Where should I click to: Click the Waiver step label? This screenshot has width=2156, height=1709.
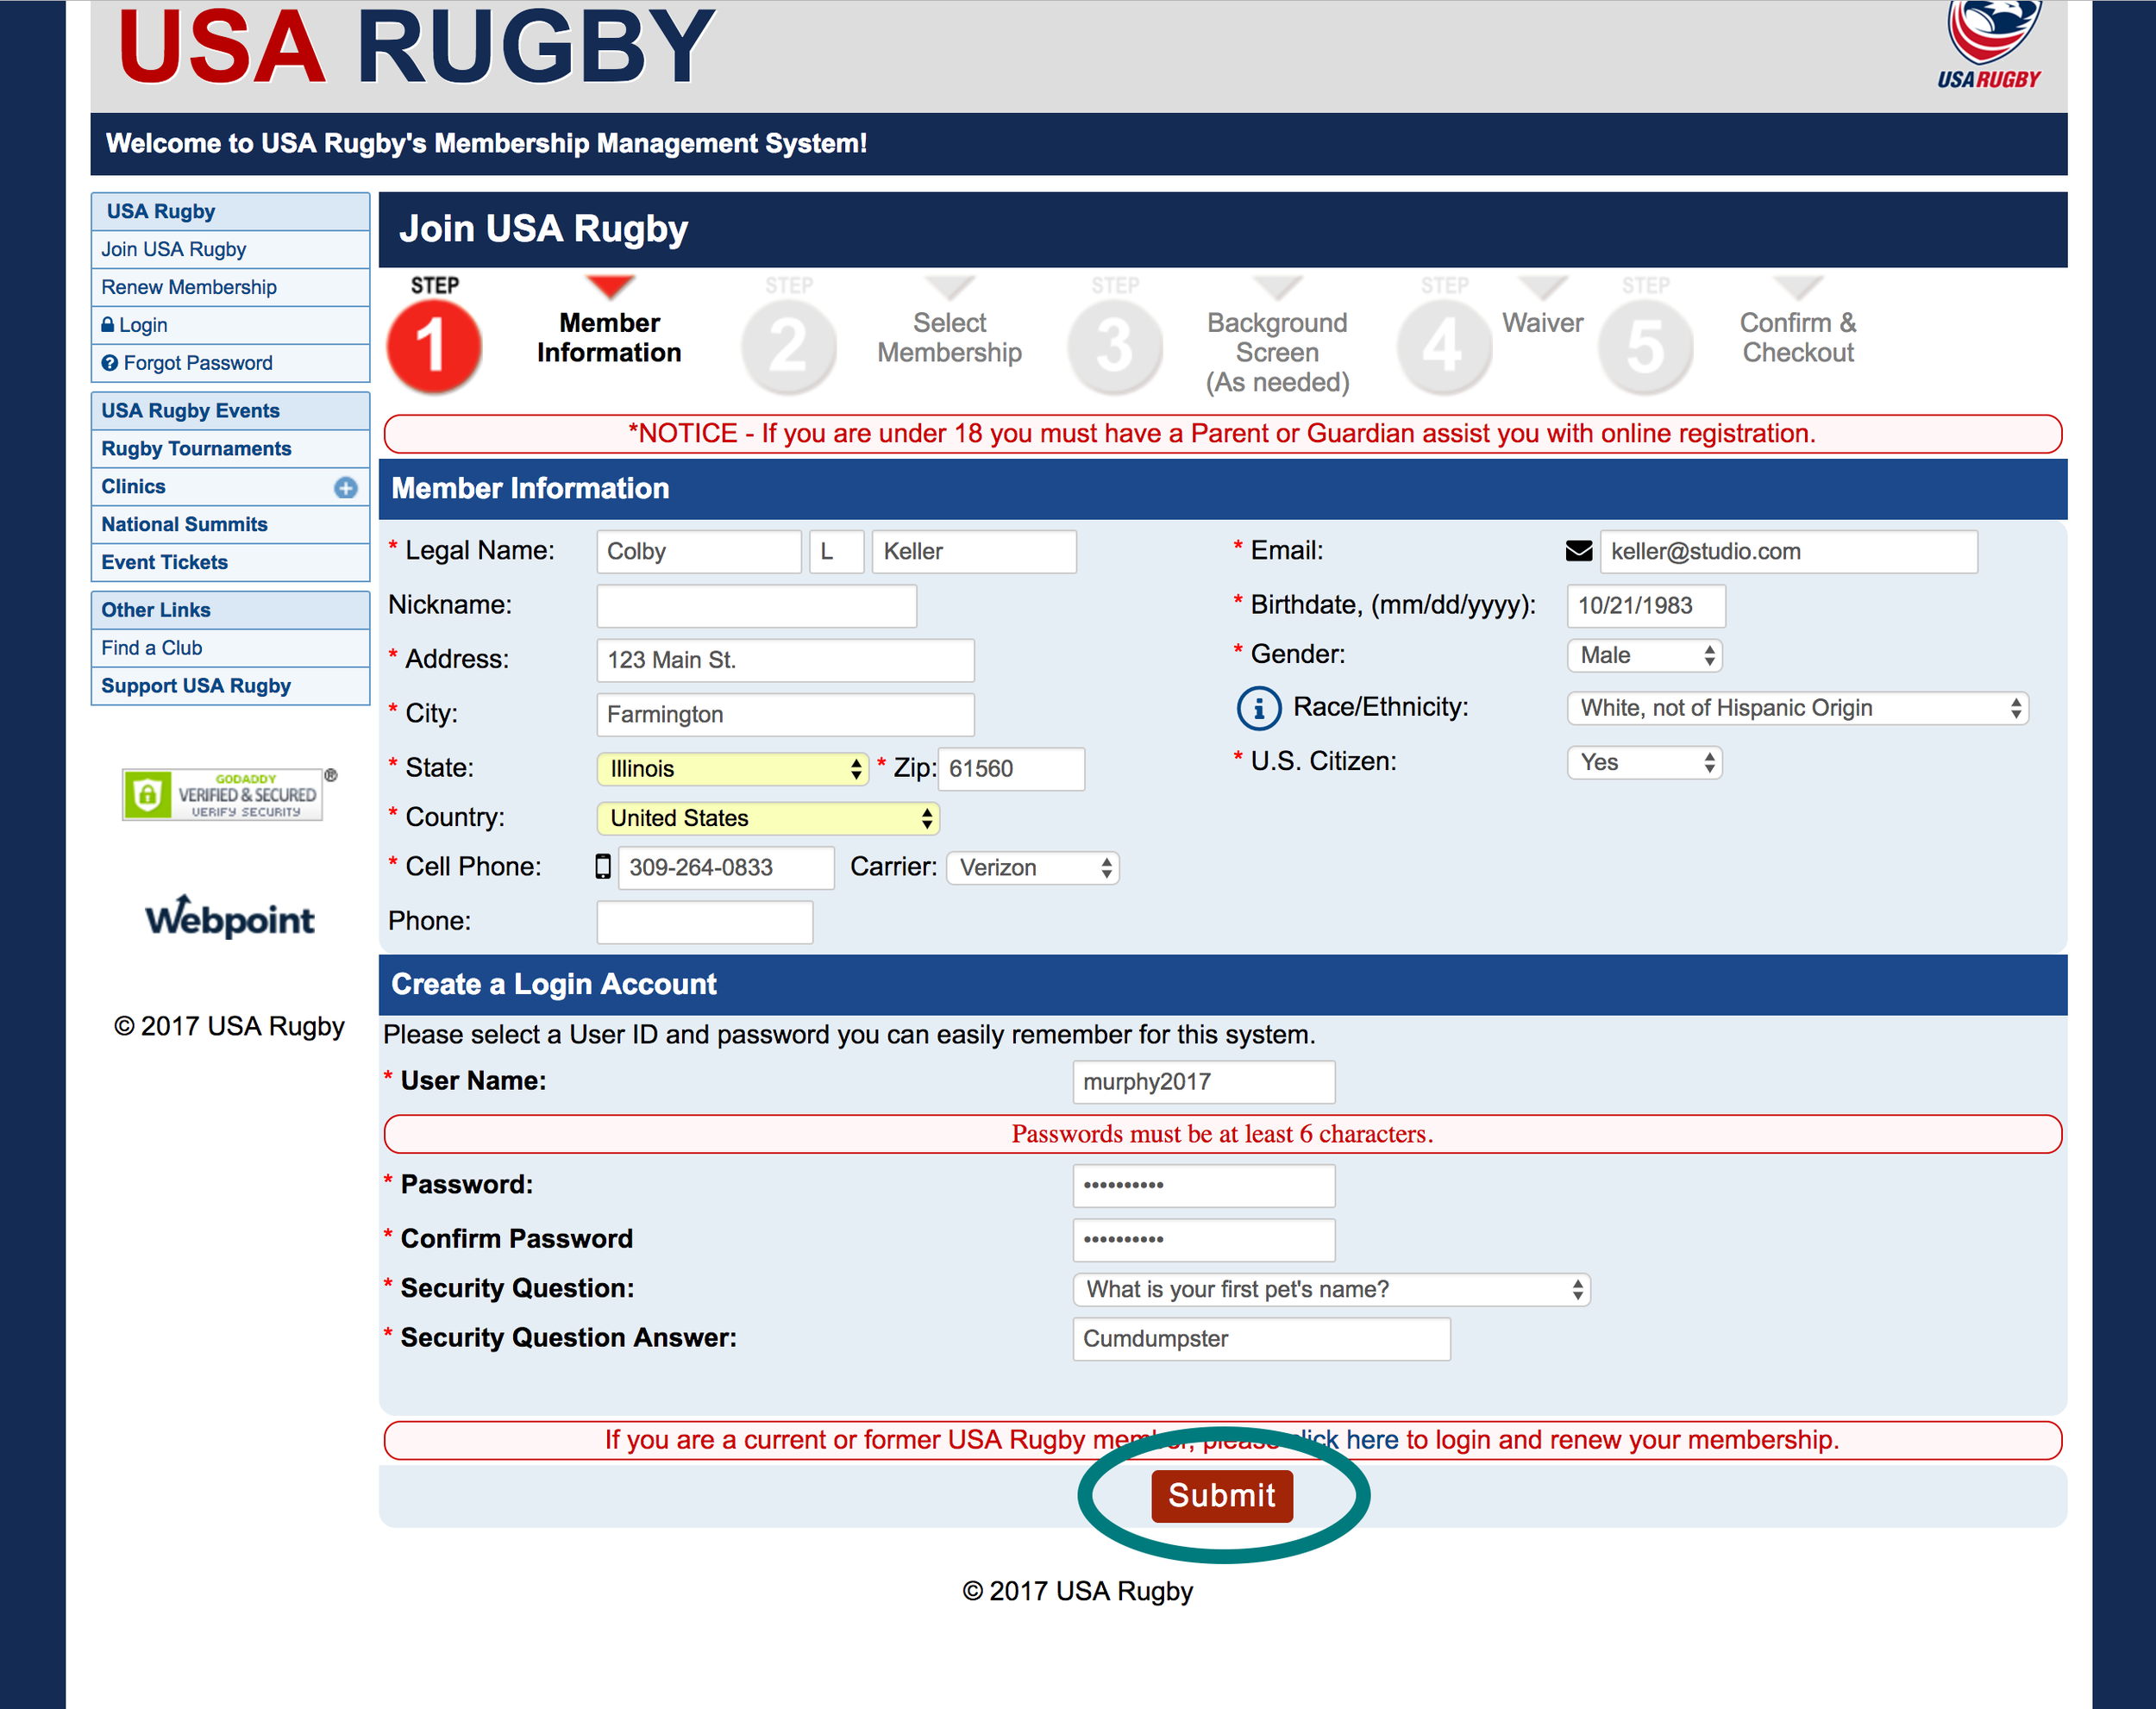click(x=1542, y=323)
